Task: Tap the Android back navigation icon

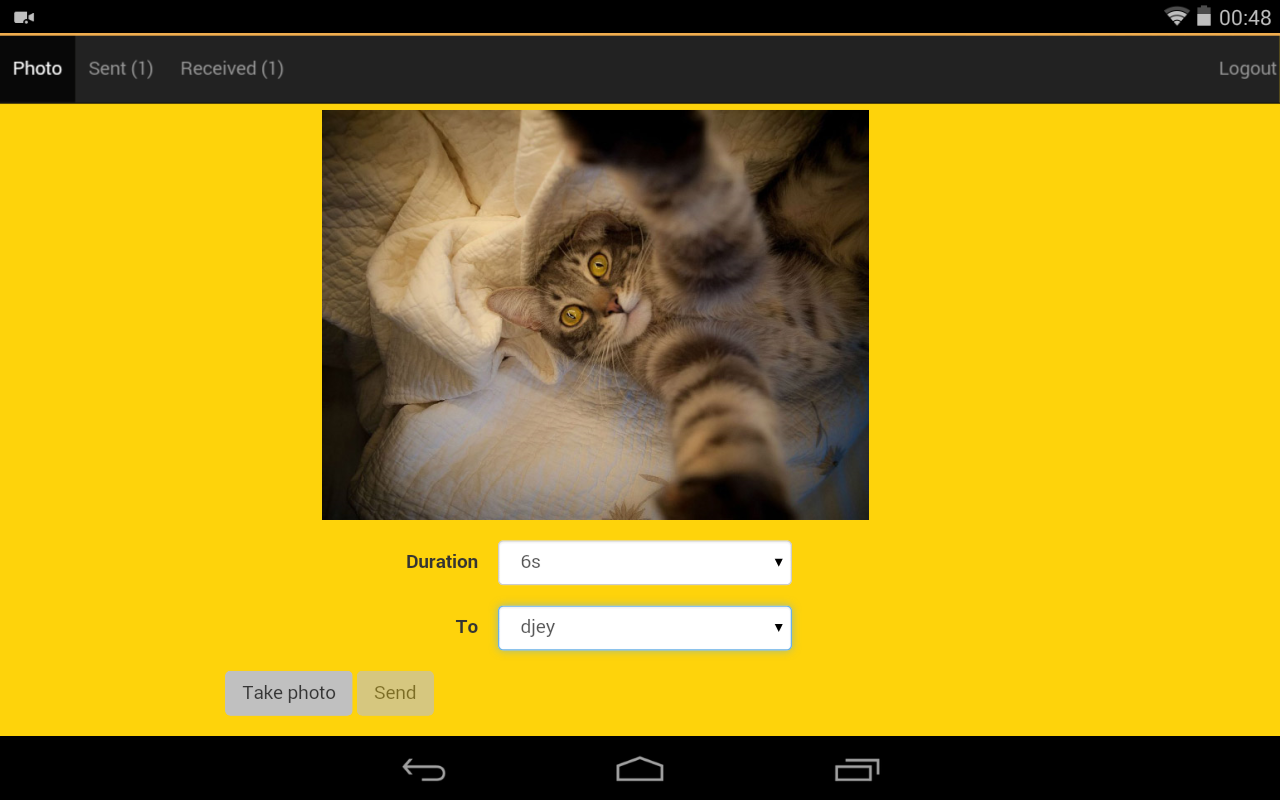Action: [x=424, y=769]
